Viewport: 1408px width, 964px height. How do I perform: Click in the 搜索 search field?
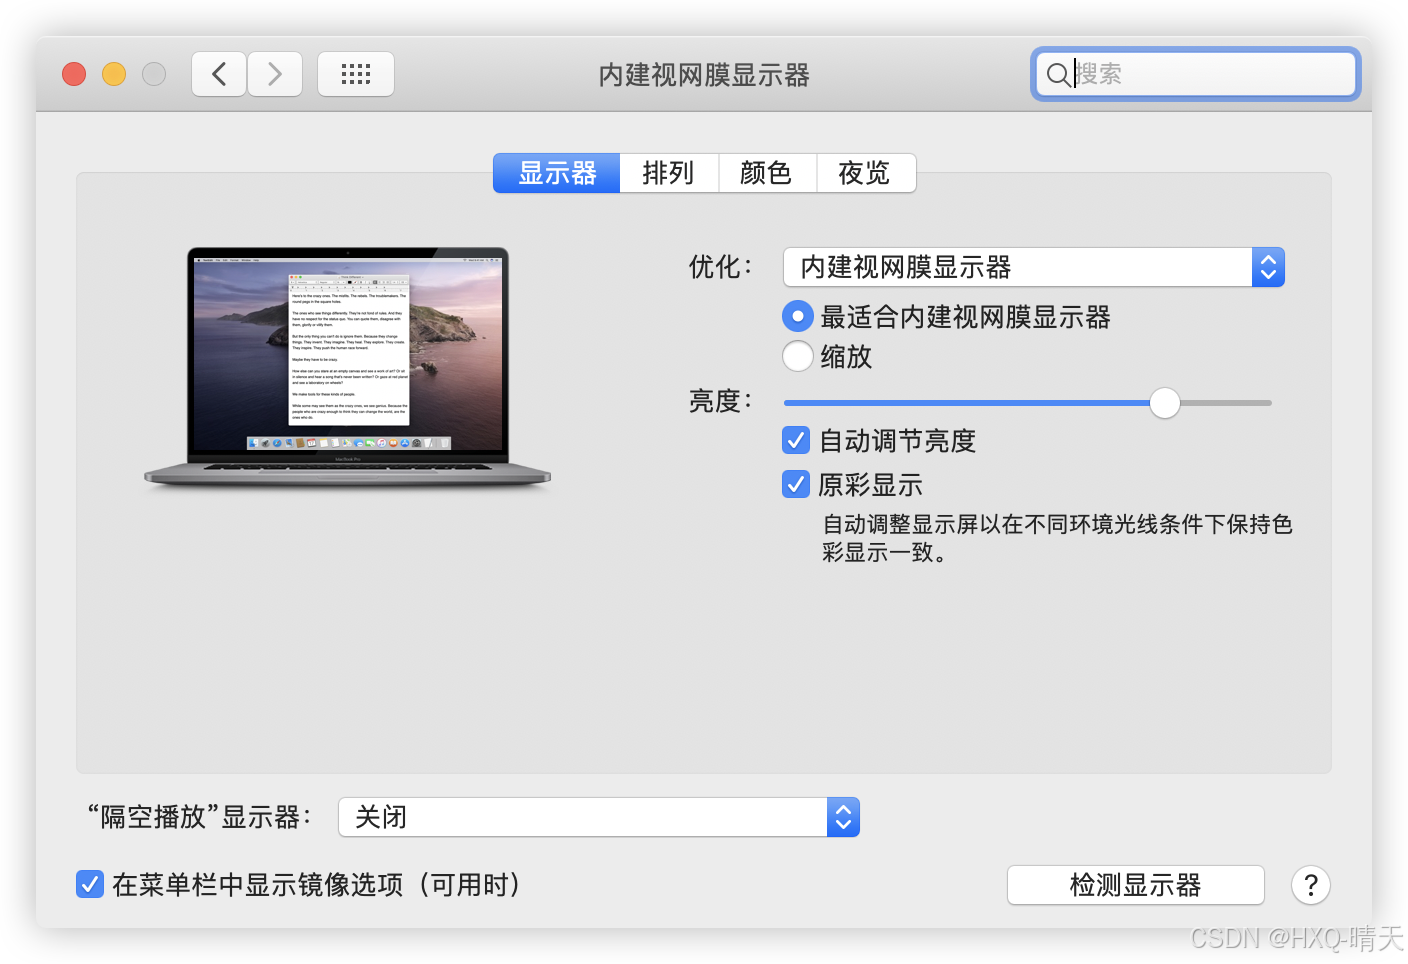point(1195,74)
